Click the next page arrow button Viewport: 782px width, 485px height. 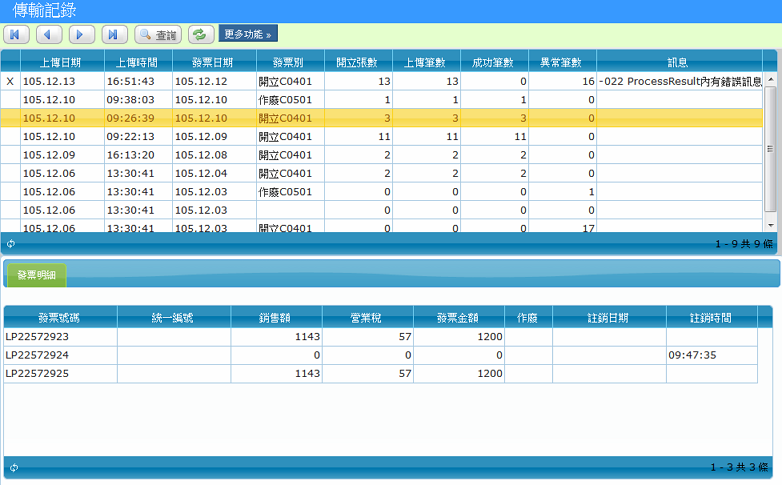[x=82, y=35]
